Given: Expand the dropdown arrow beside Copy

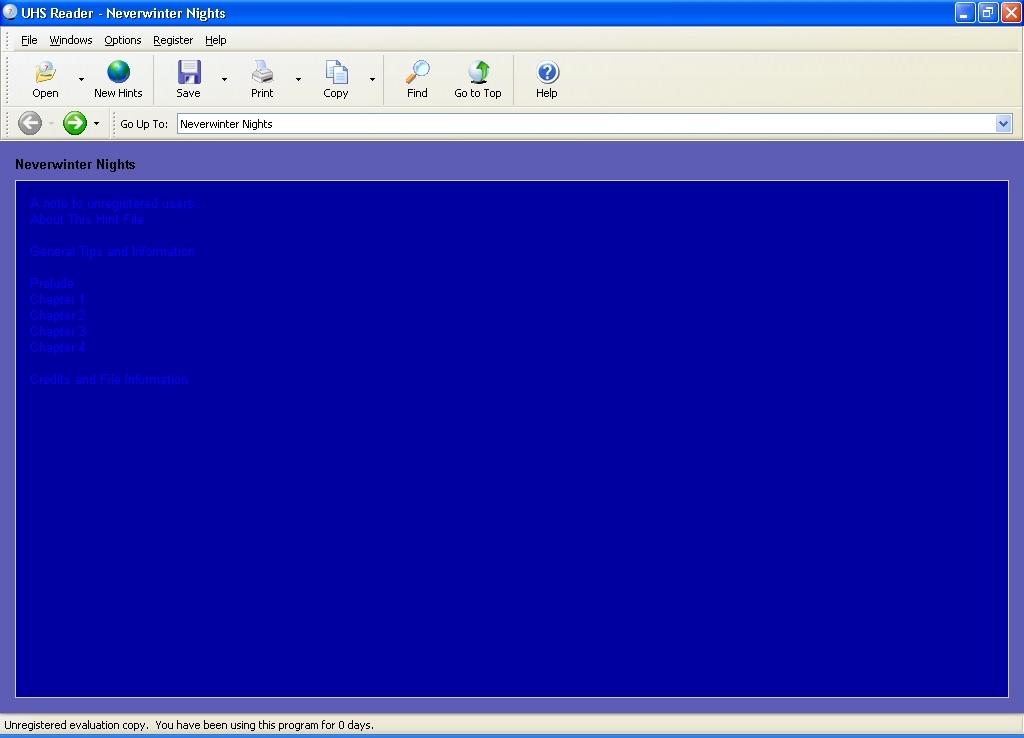Looking at the screenshot, I should [x=372, y=80].
